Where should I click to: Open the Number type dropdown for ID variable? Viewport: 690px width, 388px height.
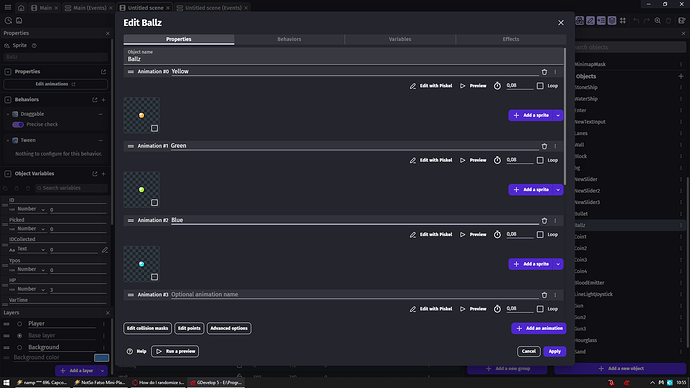coord(31,209)
